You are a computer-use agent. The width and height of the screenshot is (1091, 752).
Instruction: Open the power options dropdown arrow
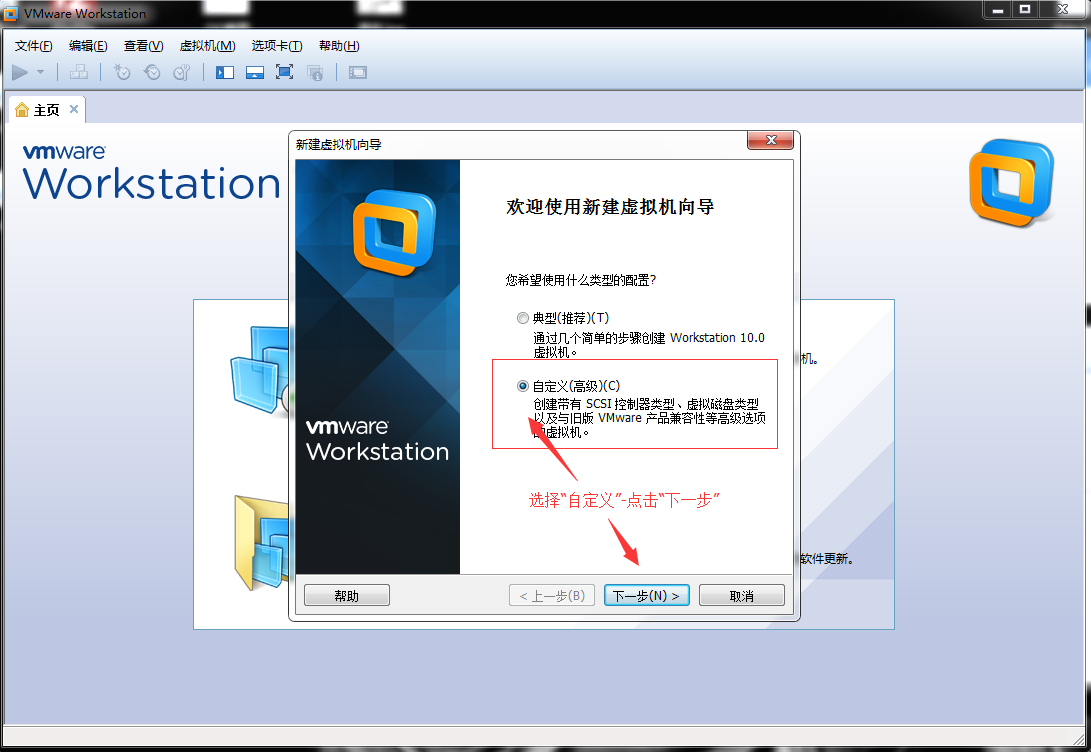(x=40, y=72)
